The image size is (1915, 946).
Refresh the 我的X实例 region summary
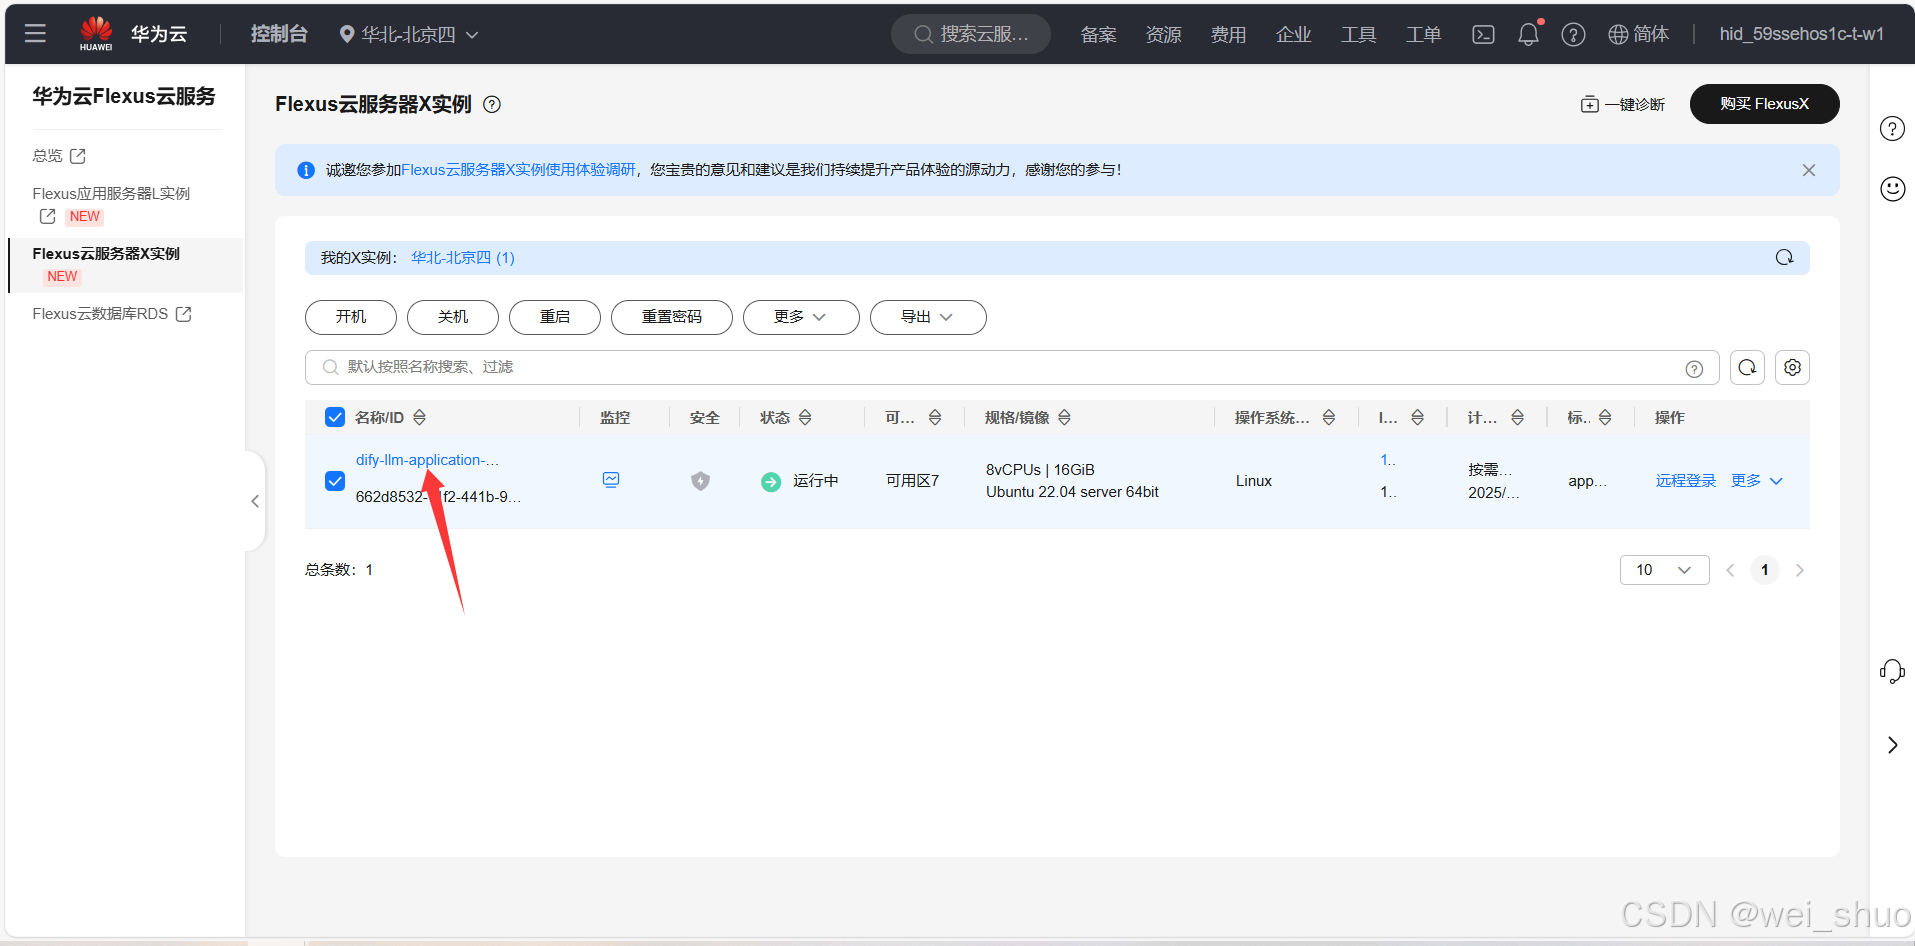[x=1784, y=258]
